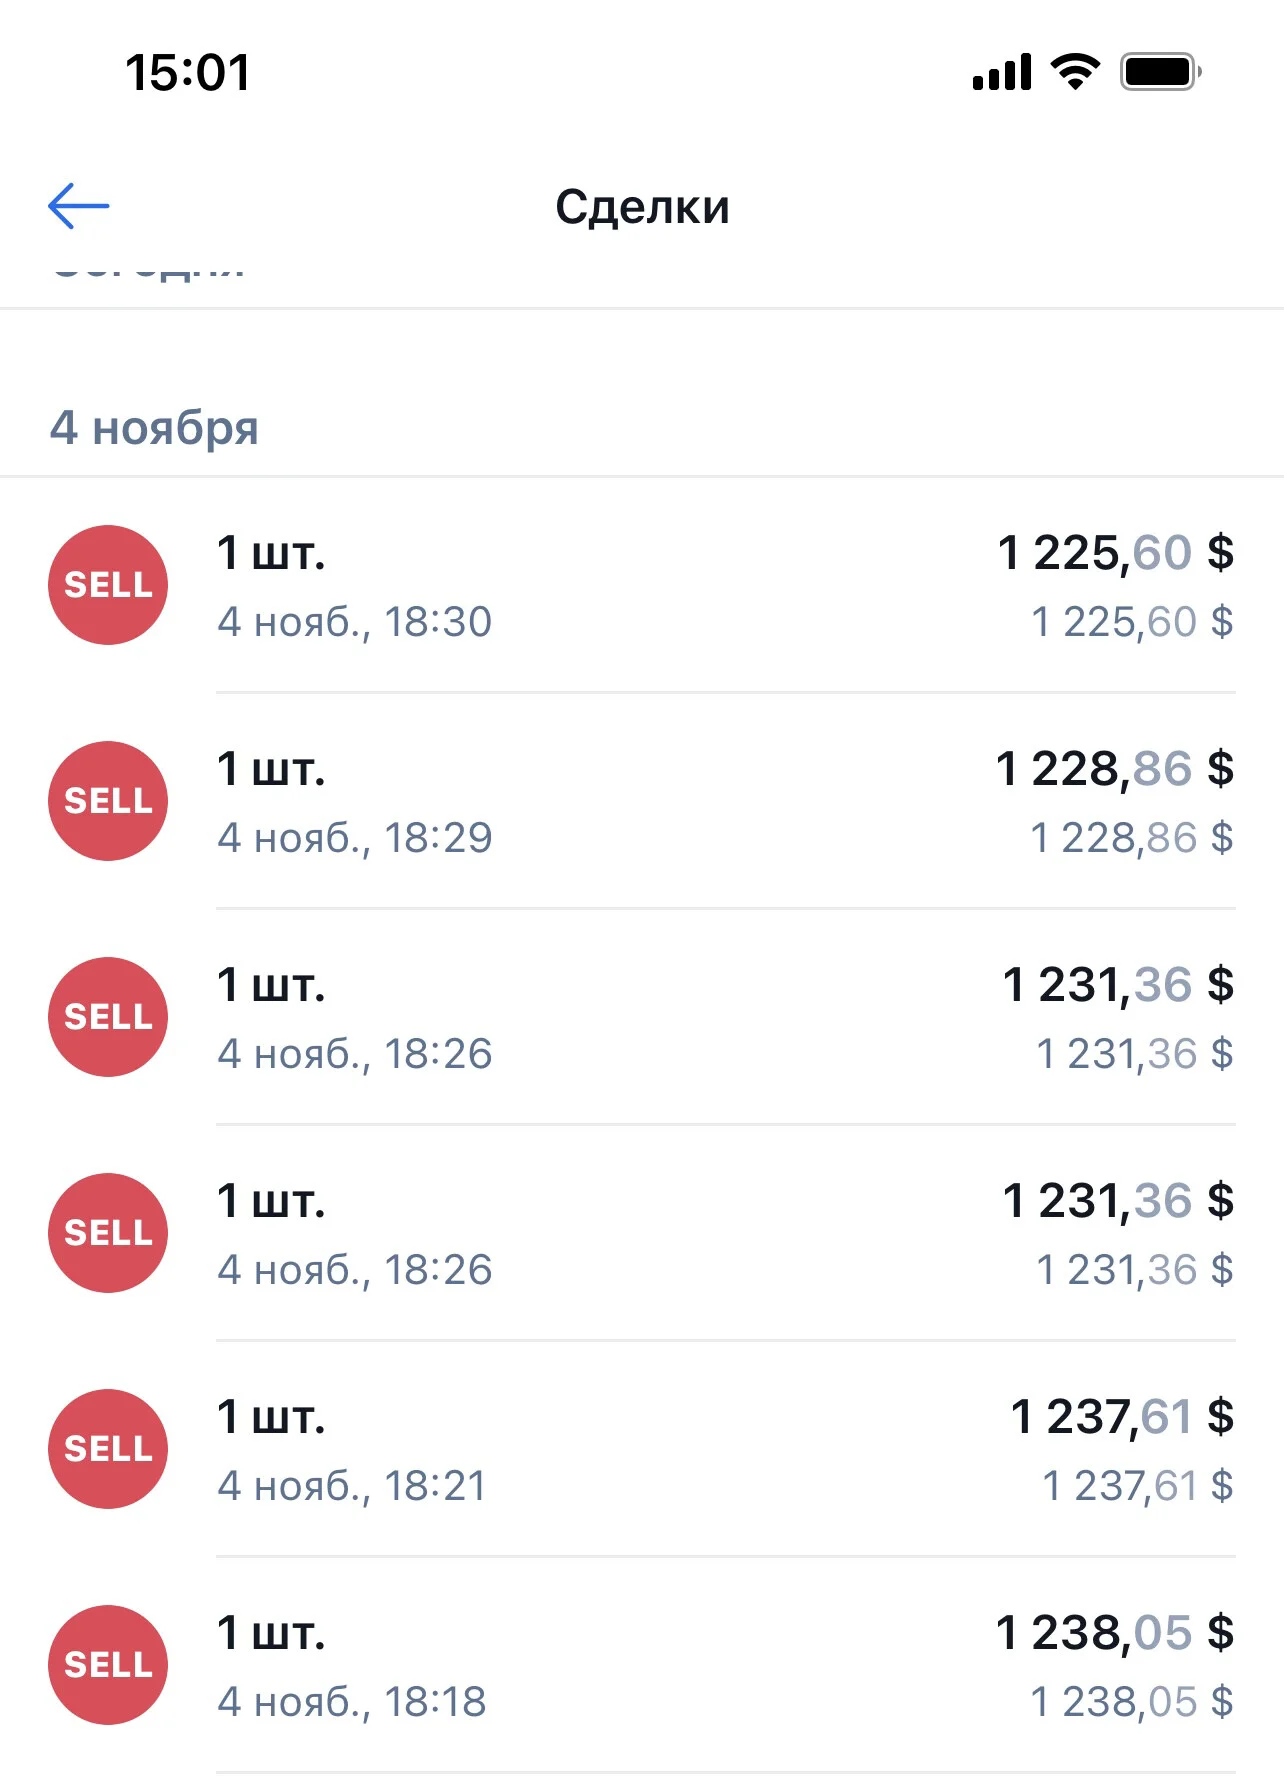Select the trade dated 4 нояб., 18:30
This screenshot has height=1782, width=1284.
coord(355,622)
